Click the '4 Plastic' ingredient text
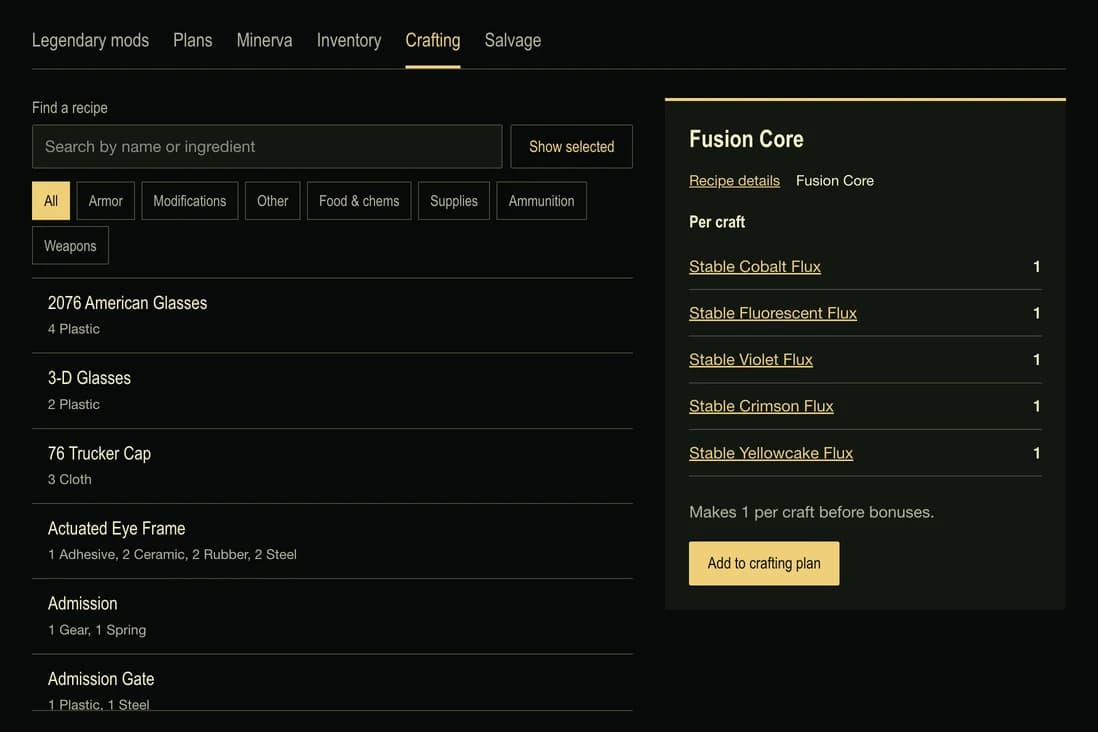Viewport: 1098px width, 732px height. coord(74,329)
